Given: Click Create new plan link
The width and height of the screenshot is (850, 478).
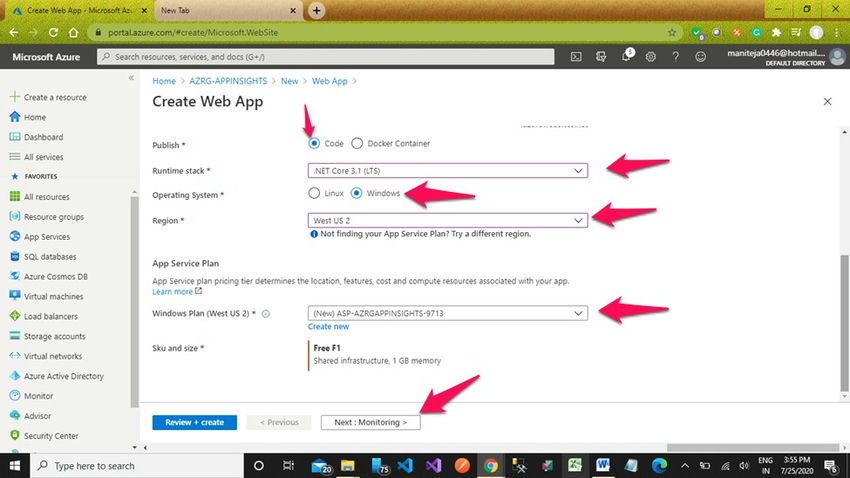Looking at the screenshot, I should tap(329, 327).
